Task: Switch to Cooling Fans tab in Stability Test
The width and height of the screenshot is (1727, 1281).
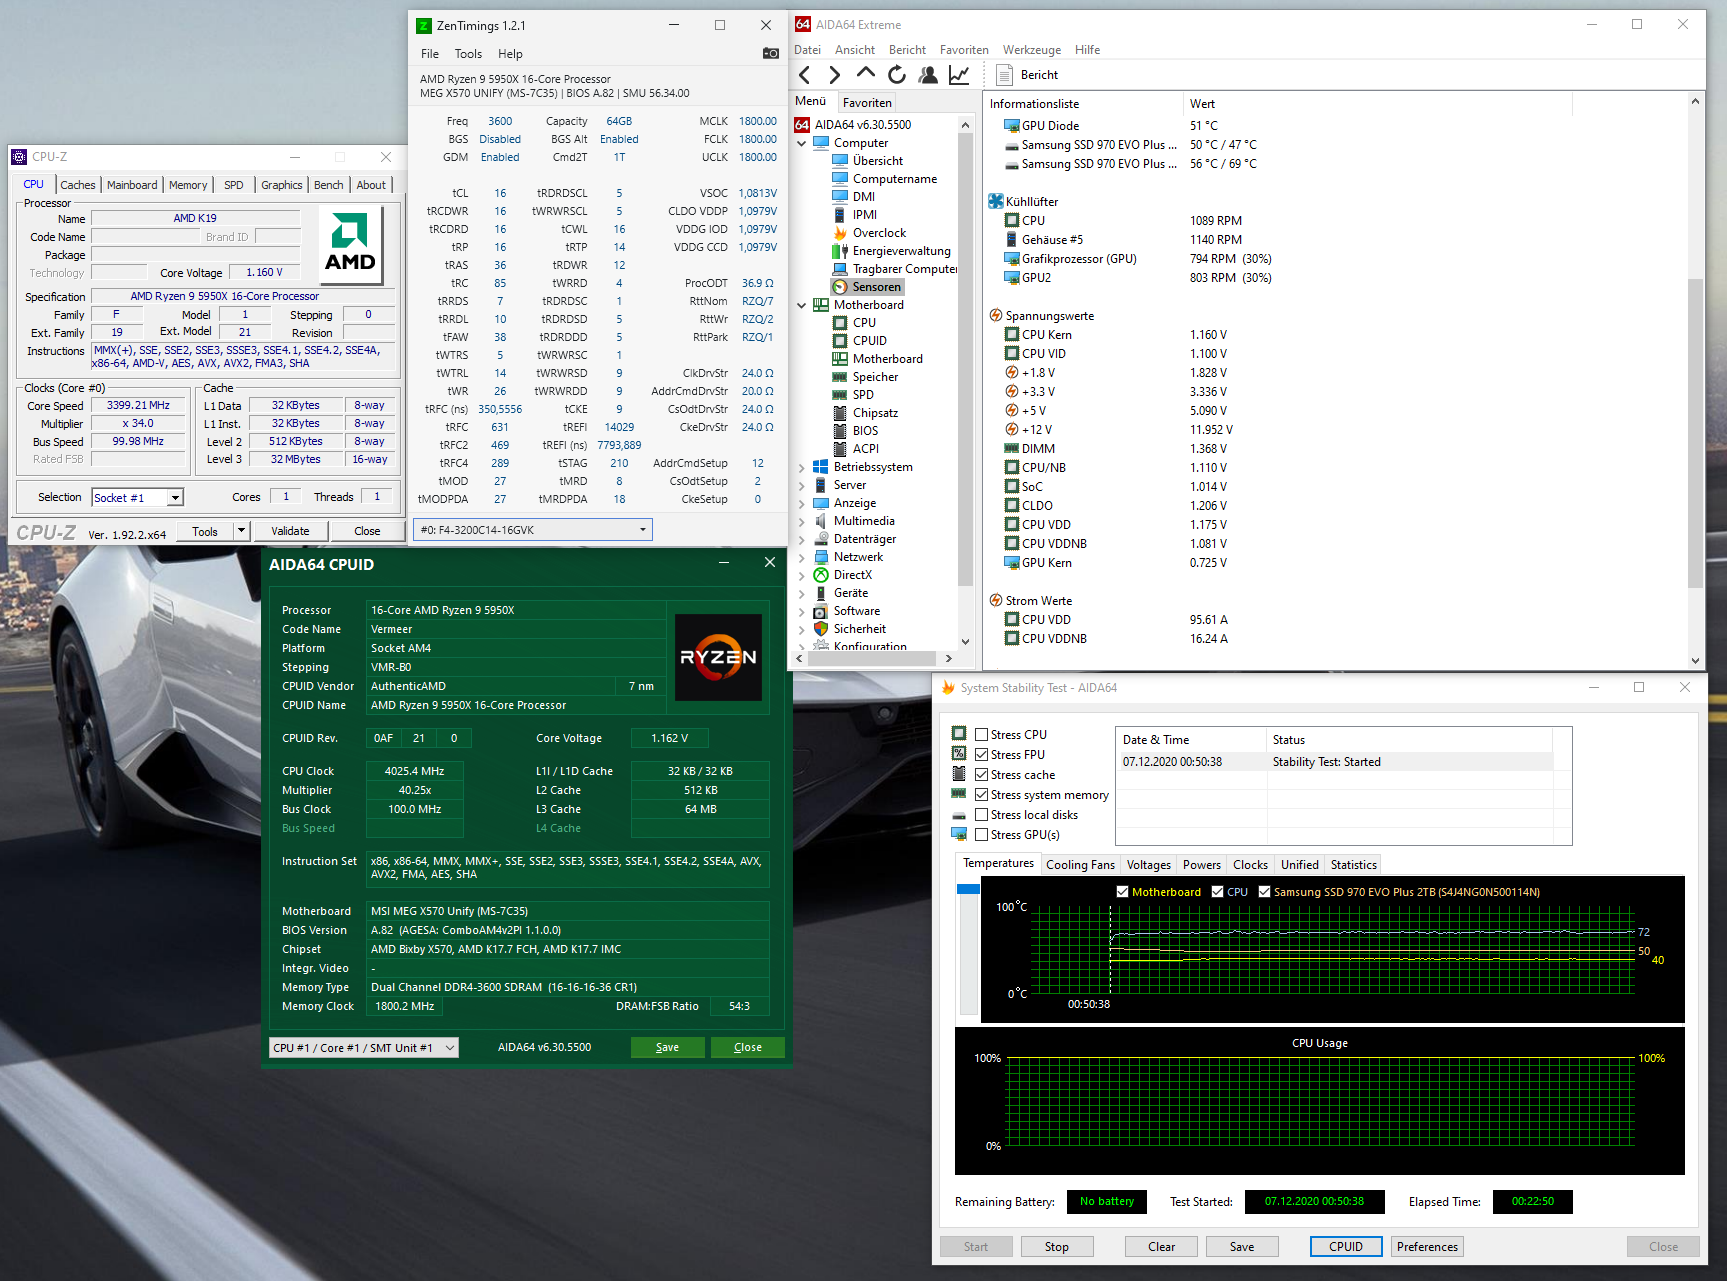Action: (1080, 865)
